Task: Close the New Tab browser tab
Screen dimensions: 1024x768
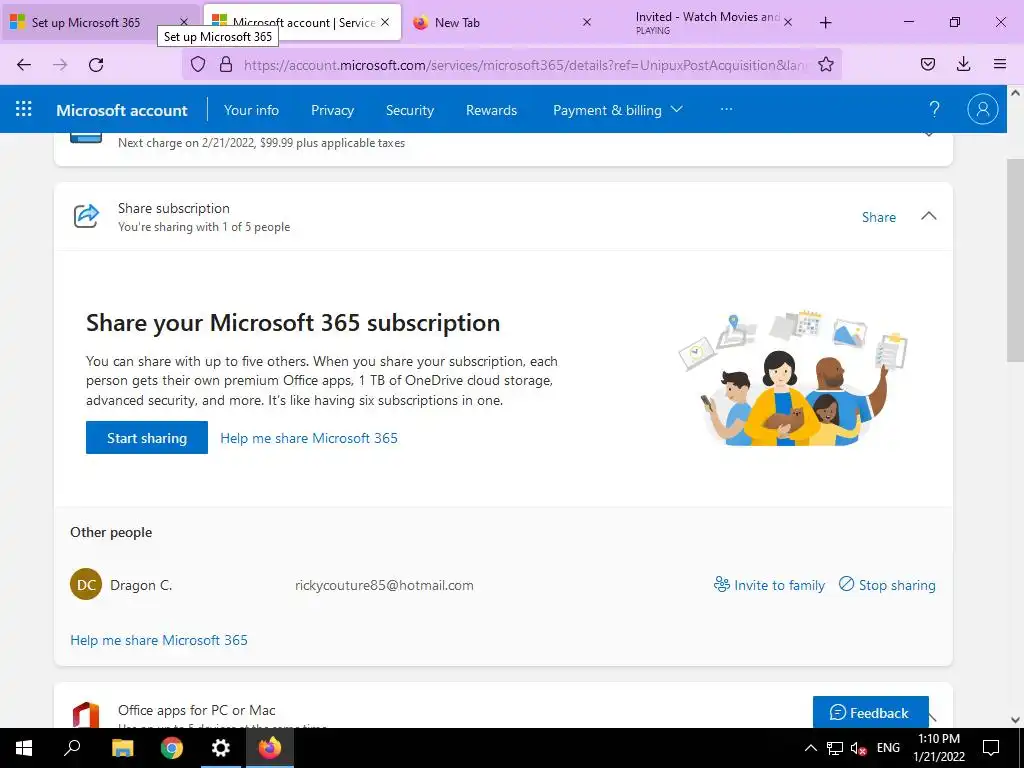Action: [586, 22]
